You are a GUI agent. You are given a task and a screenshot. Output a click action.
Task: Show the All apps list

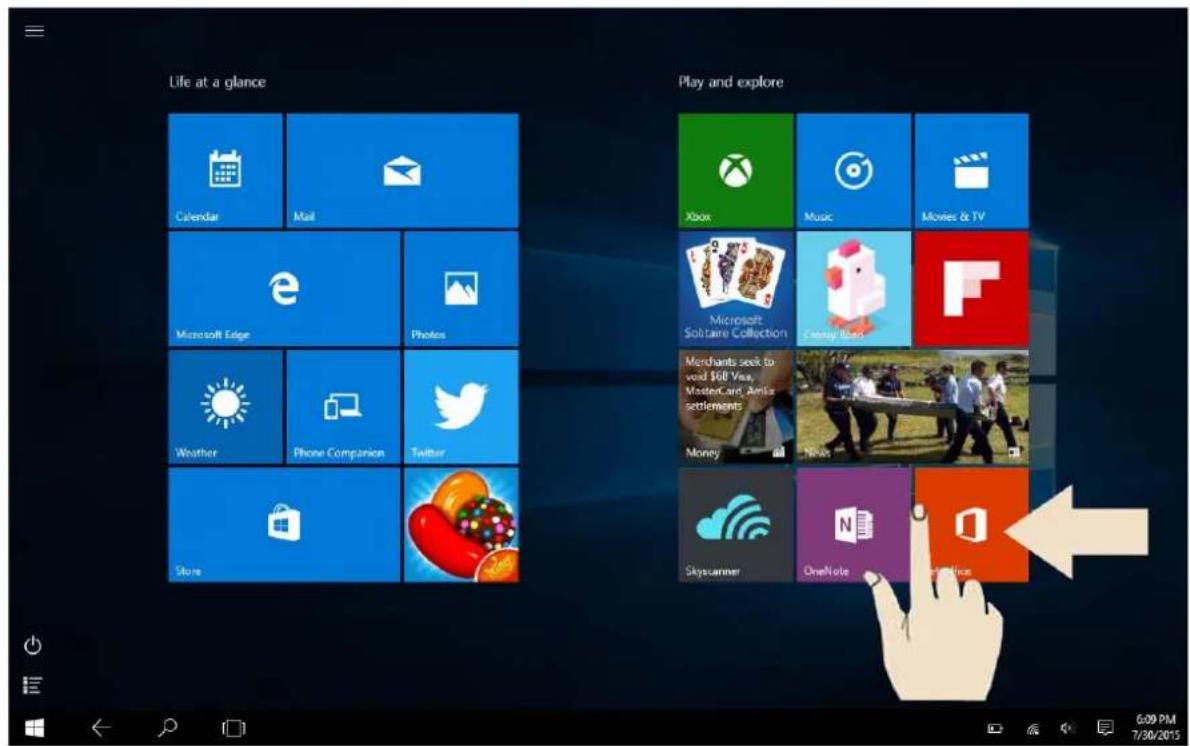click(x=33, y=686)
